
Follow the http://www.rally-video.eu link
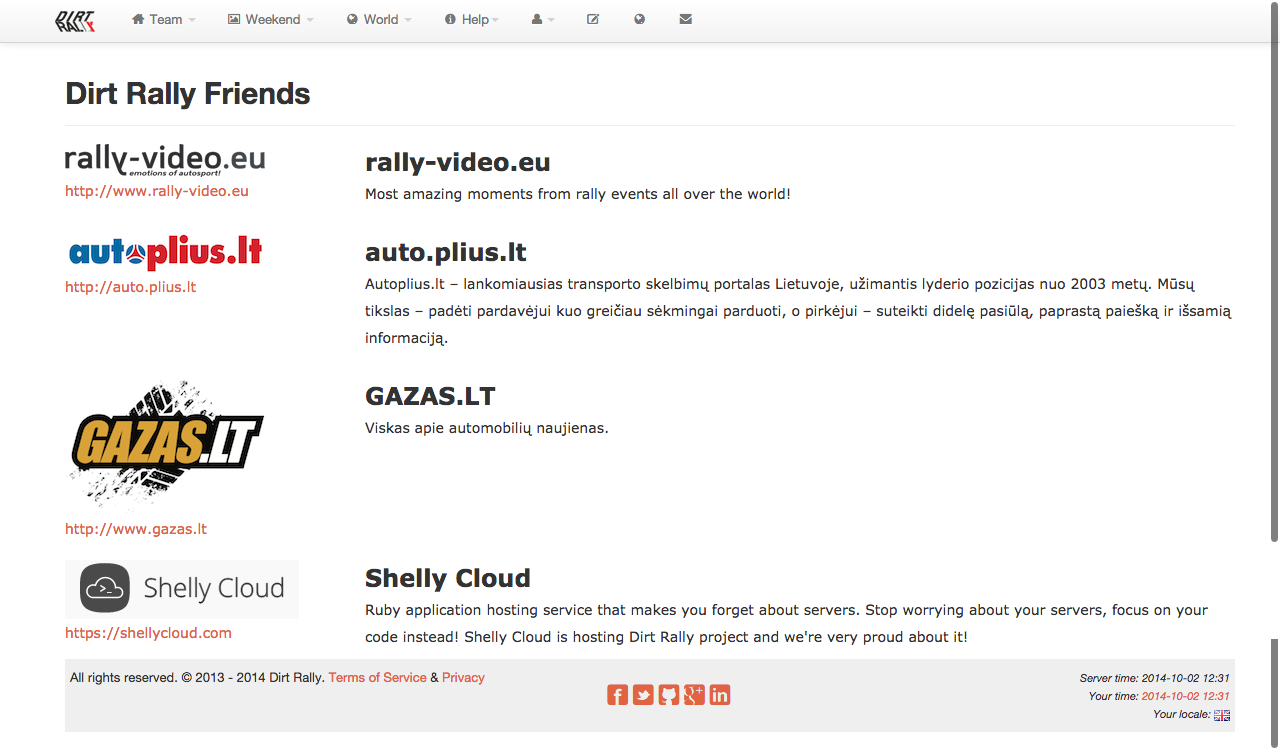click(157, 191)
